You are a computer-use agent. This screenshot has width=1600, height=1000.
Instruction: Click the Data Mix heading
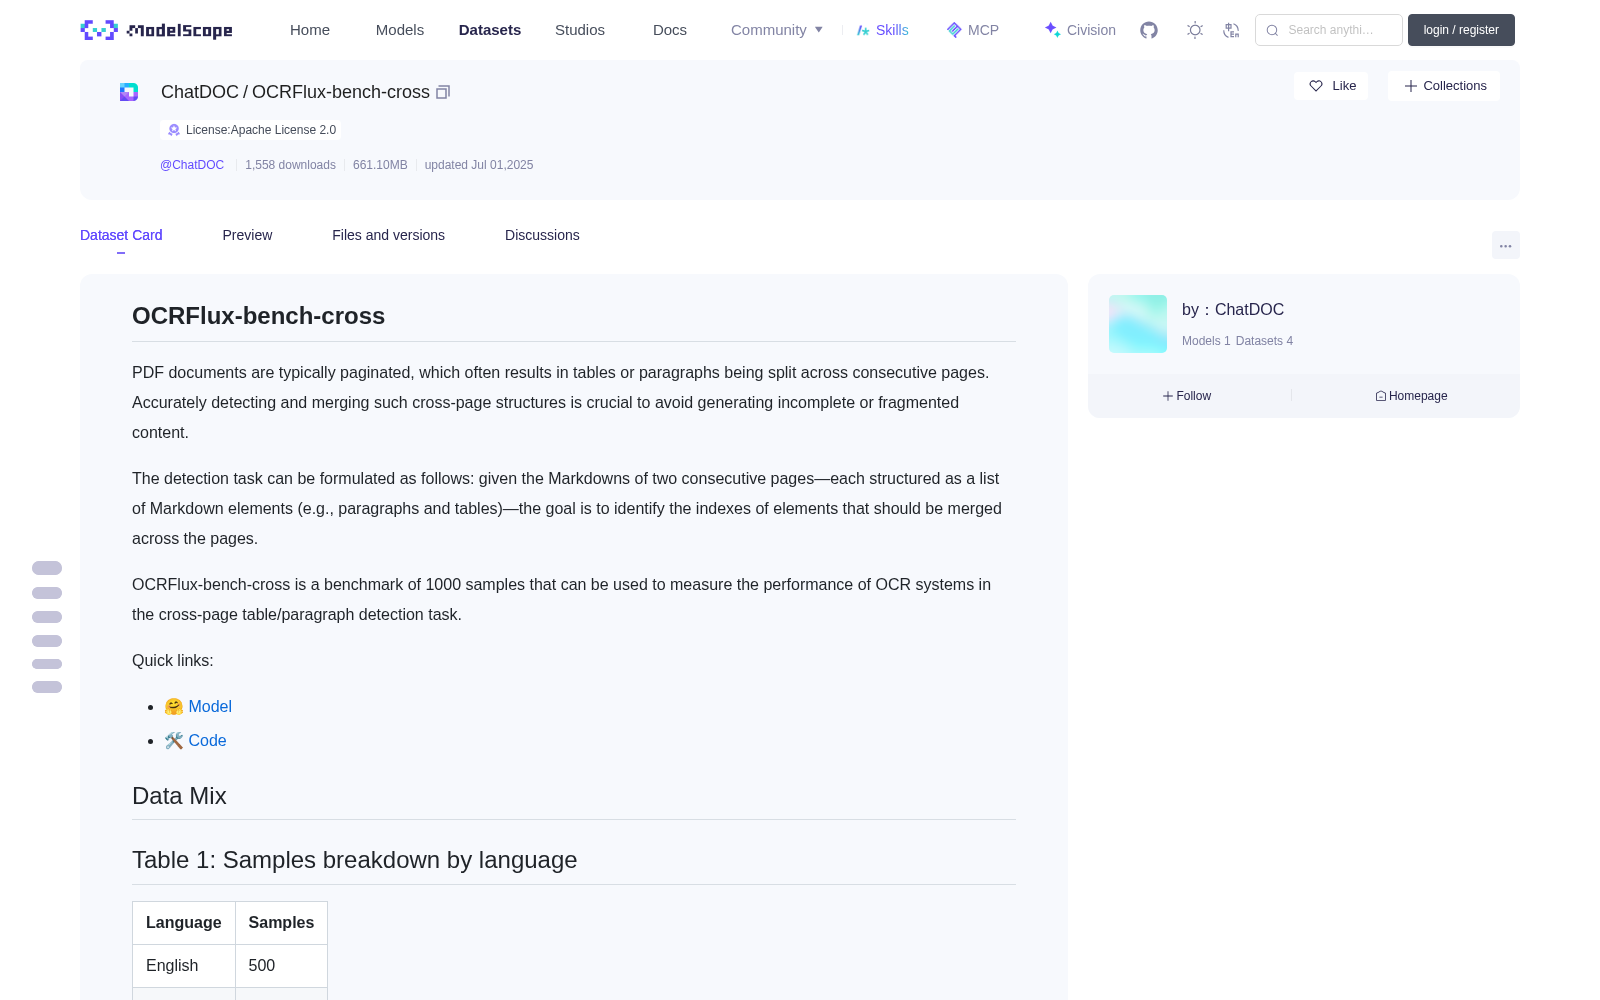click(x=179, y=796)
